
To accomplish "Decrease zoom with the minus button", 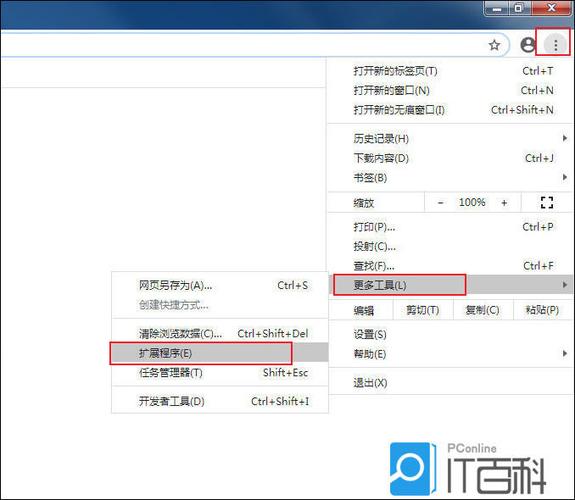I will click(441, 202).
